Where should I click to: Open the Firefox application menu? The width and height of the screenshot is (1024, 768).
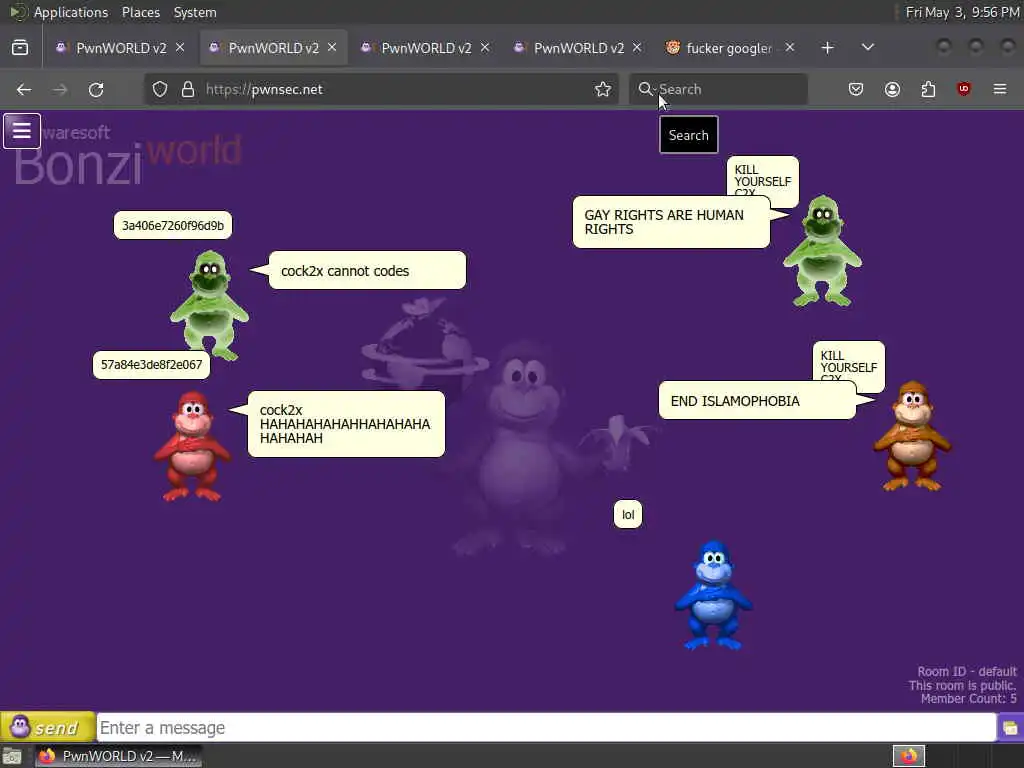point(1000,89)
